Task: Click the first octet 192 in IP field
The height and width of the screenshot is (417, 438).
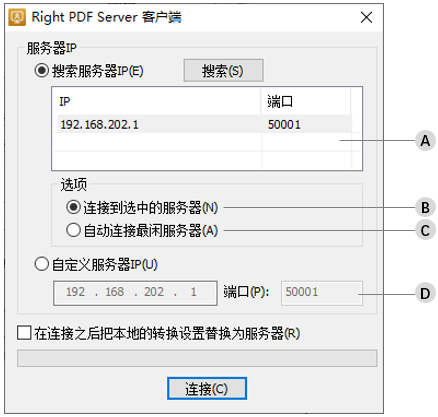Action: coord(75,292)
